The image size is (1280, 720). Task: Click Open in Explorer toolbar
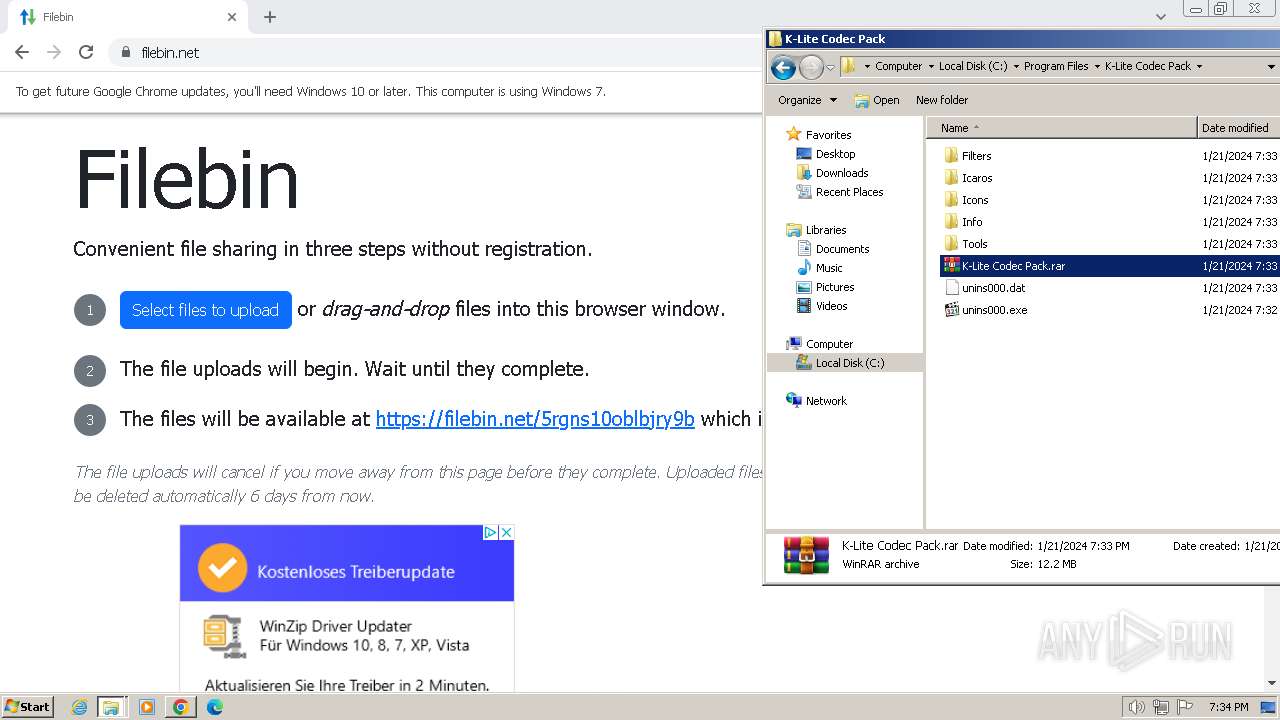pyautogui.click(x=877, y=100)
